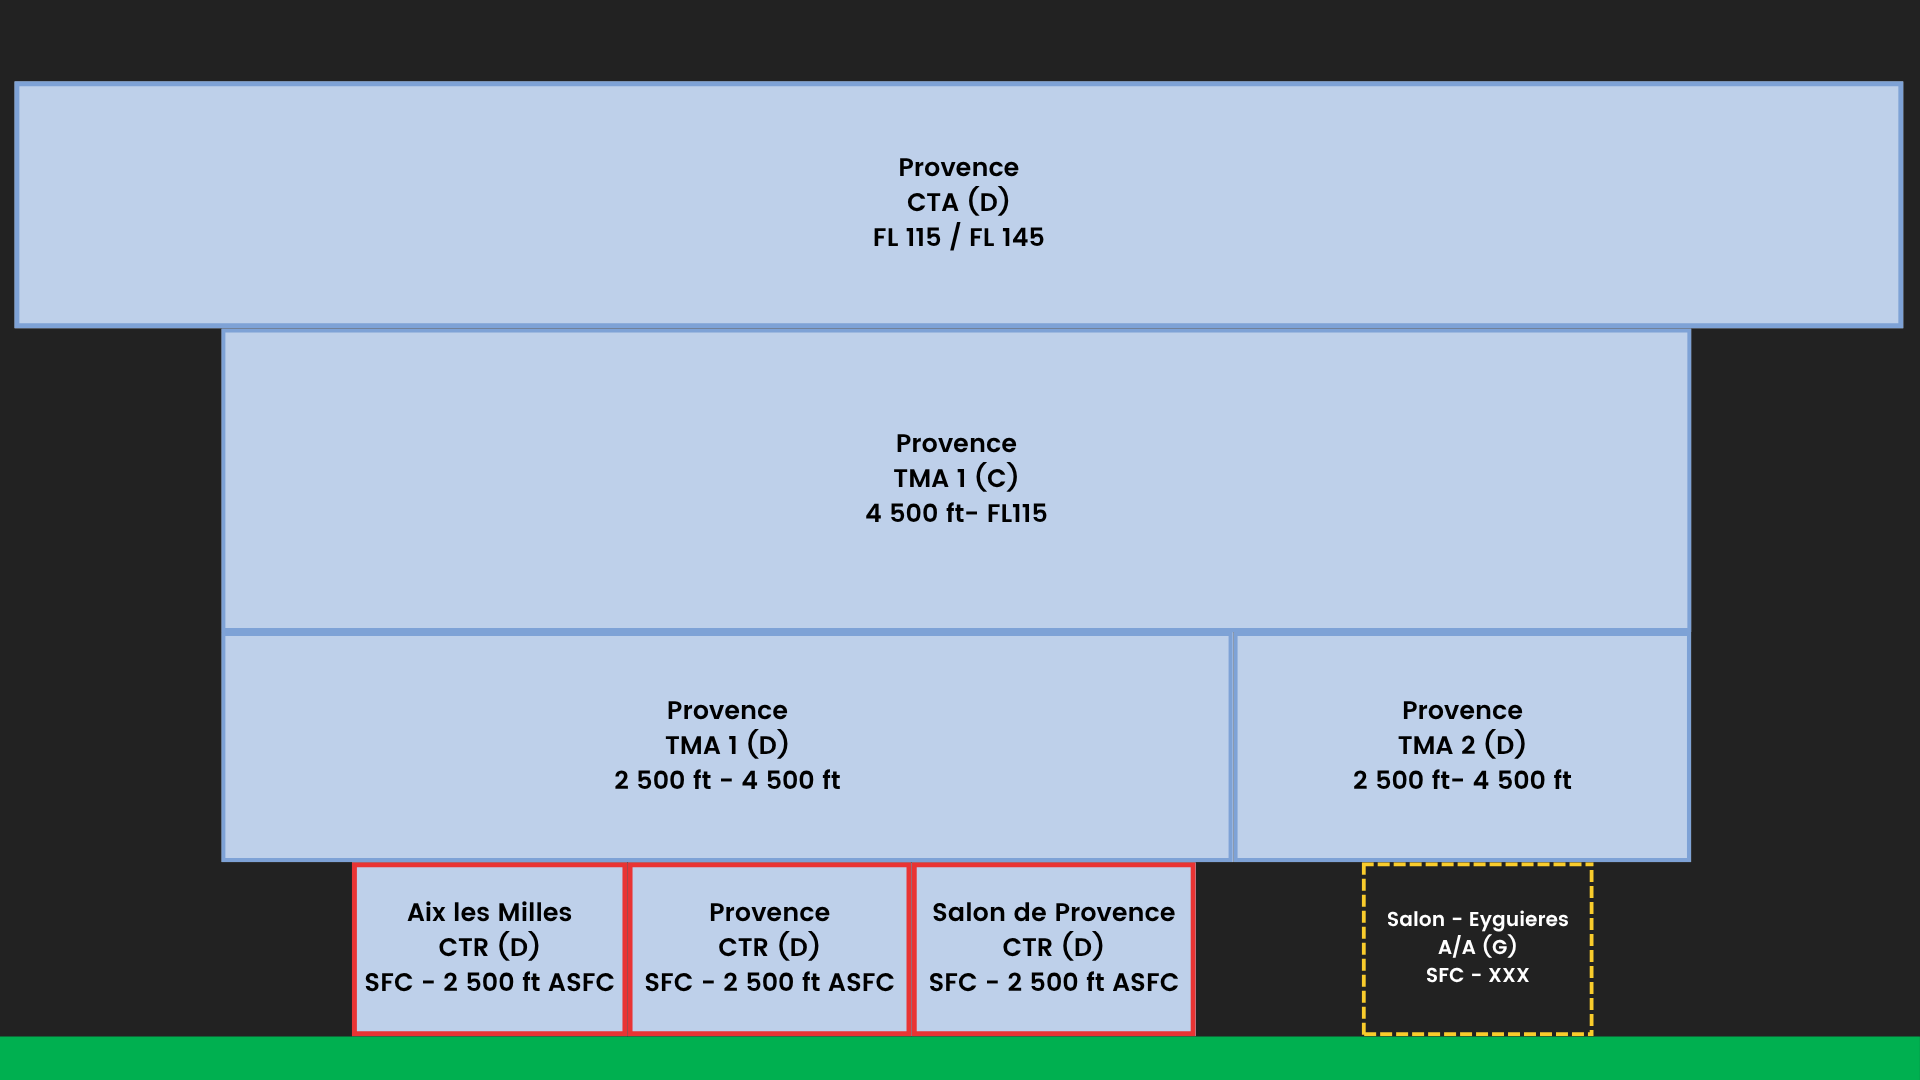The width and height of the screenshot is (1920, 1080).
Task: Click the 2 500 ft - 4 500 ft label
Action: coord(727,780)
